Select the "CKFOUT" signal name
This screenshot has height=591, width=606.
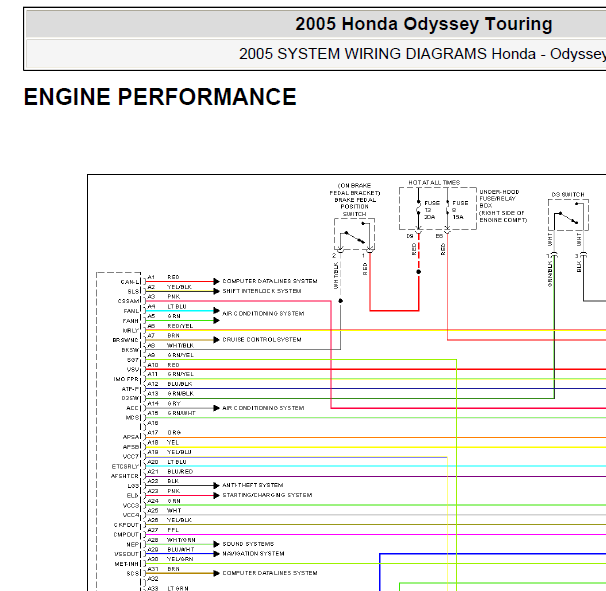tap(126, 525)
